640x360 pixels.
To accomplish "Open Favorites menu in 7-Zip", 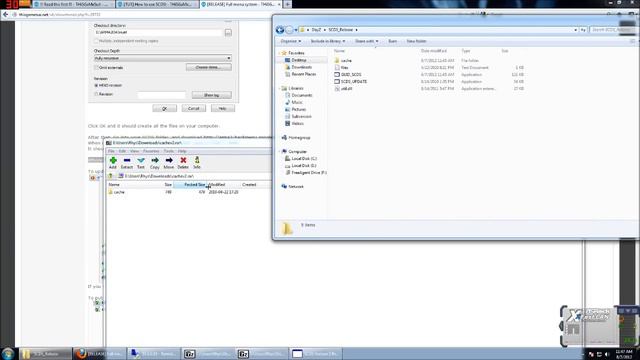I will pyautogui.click(x=151, y=151).
